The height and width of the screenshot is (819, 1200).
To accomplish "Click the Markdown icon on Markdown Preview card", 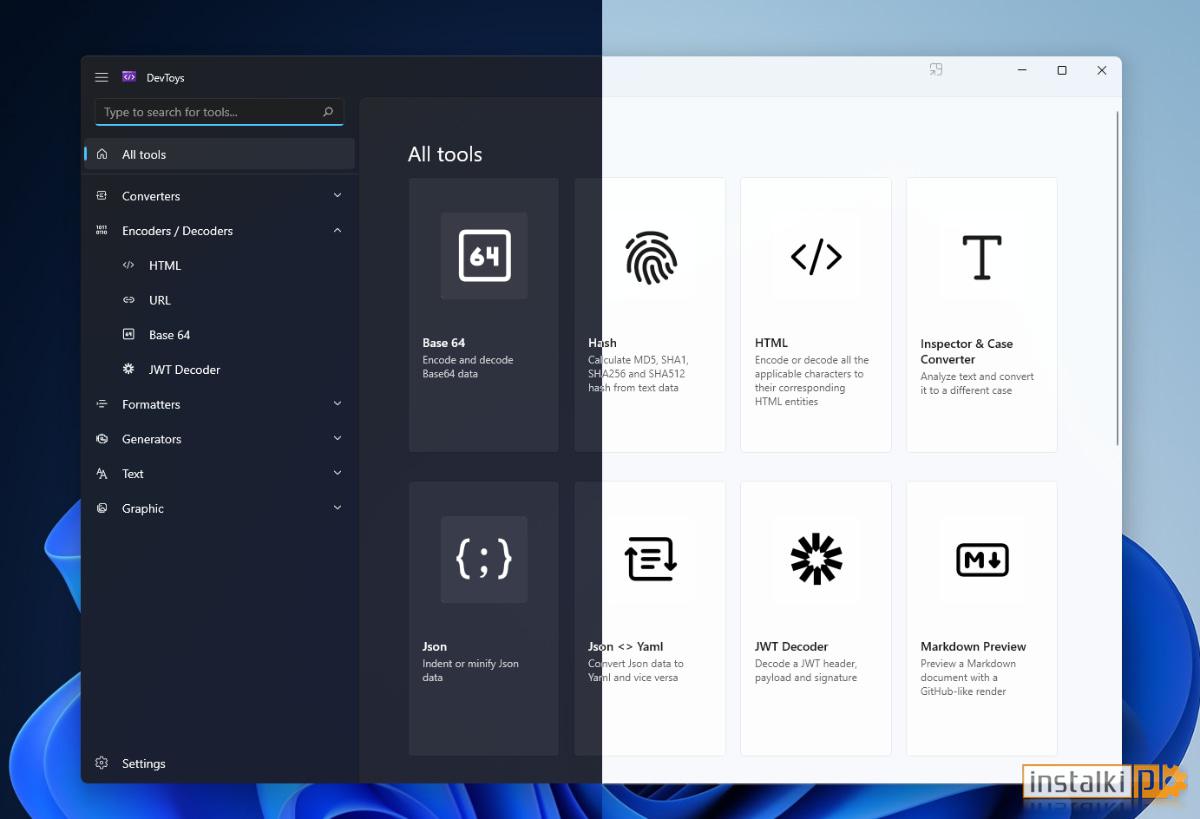I will coord(982,560).
